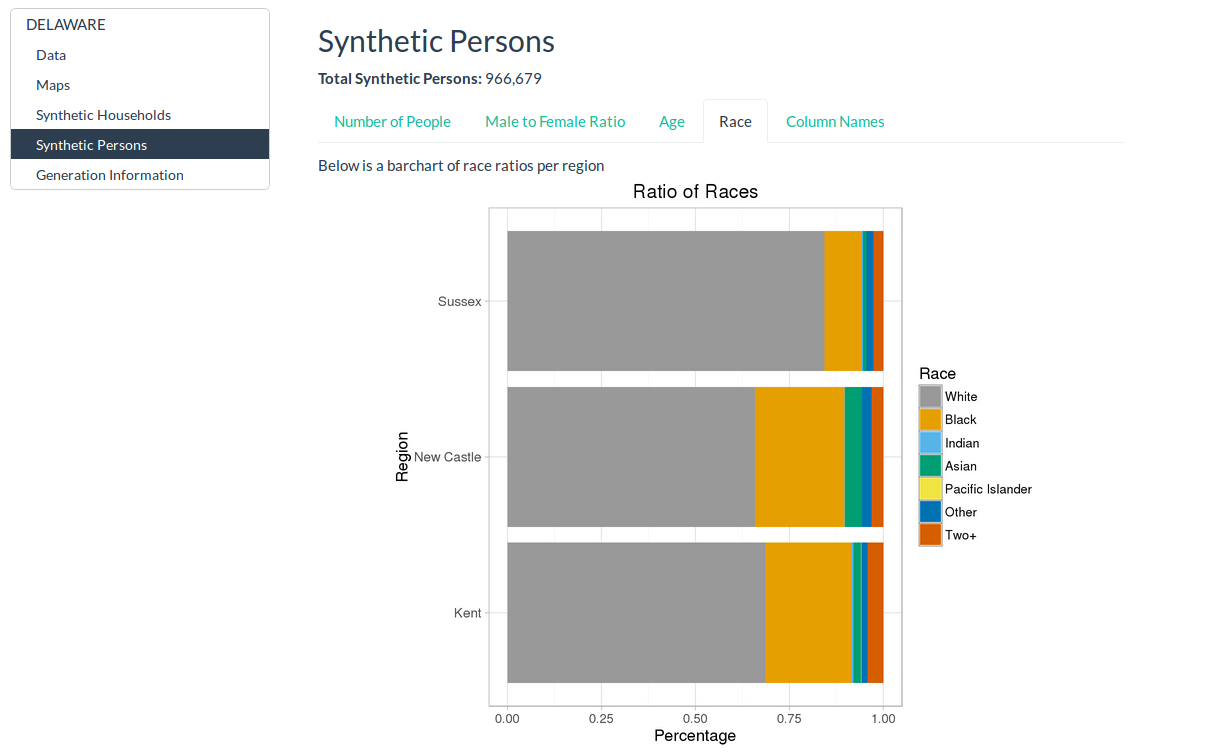Click the orange Black segment of Kent bar
This screenshot has width=1224, height=754.
coord(808,613)
